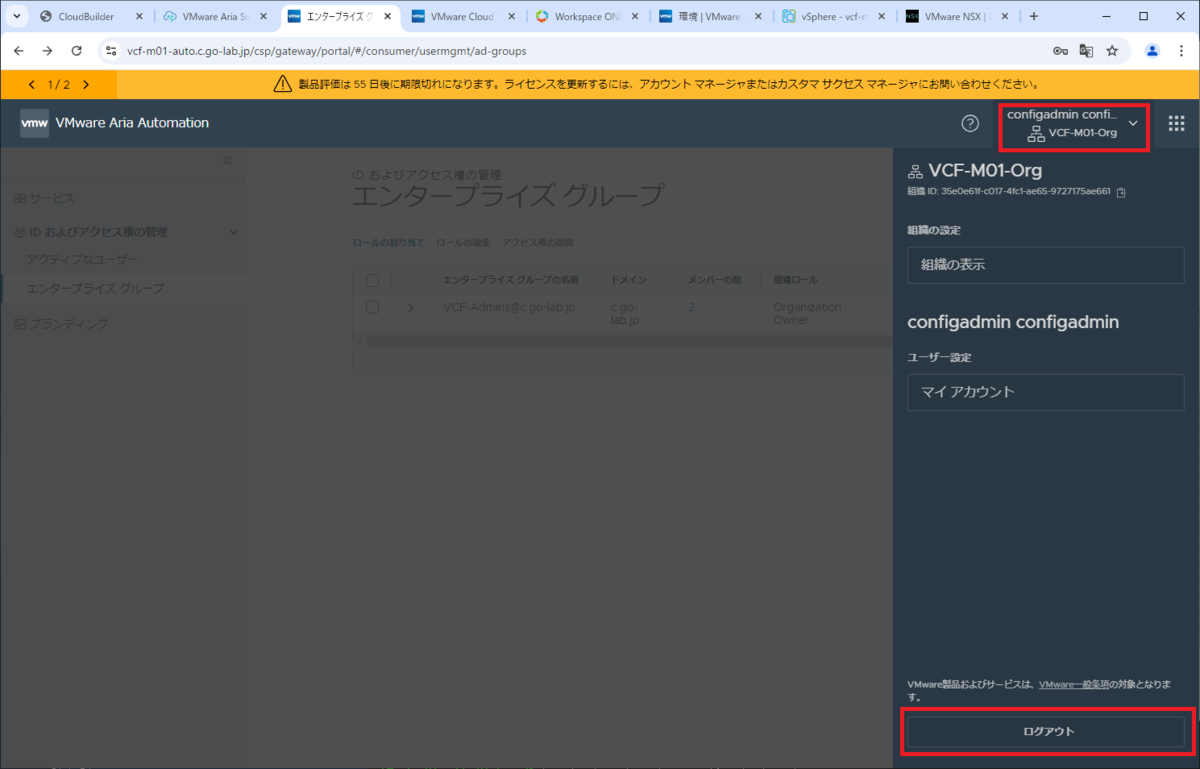Viewport: 1200px width, 769px height.
Task: Click the 組織の表示 button
Action: point(1045,265)
